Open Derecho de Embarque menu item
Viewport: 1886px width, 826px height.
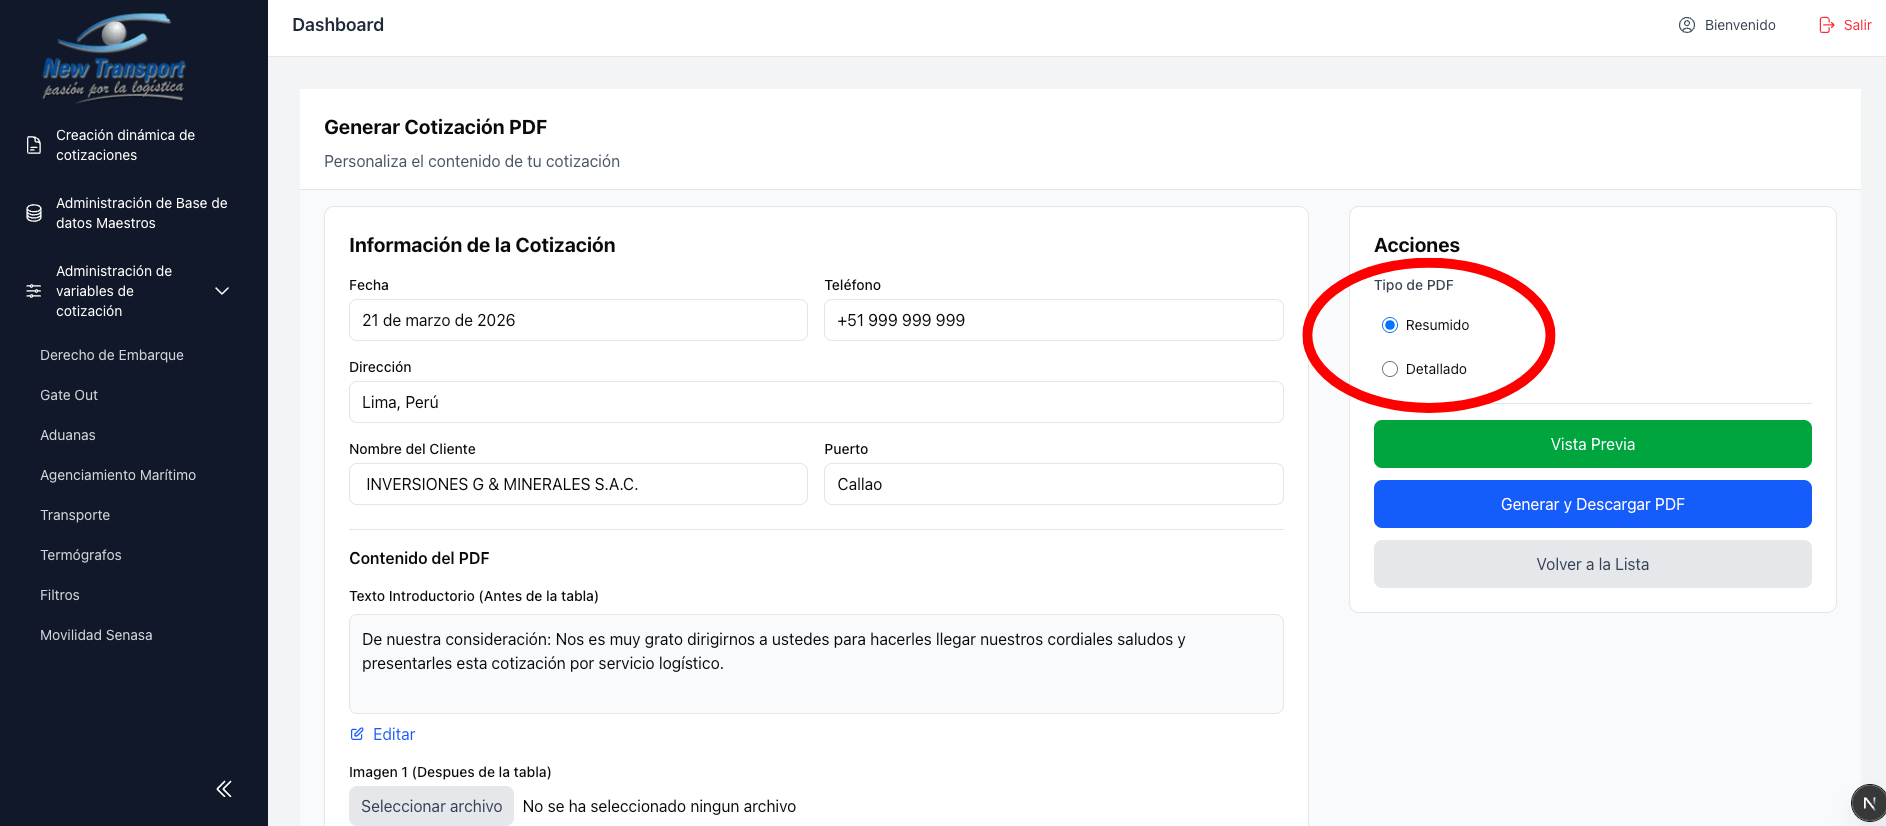pos(112,355)
